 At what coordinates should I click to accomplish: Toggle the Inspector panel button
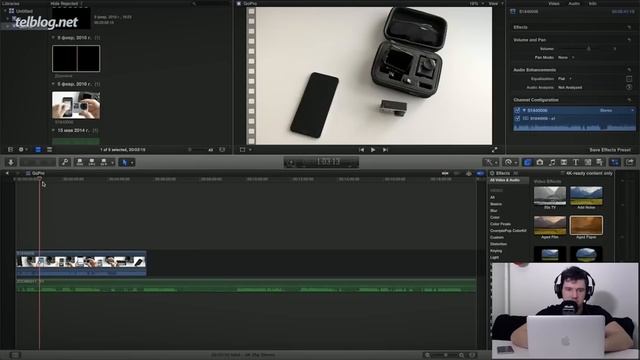[615, 162]
